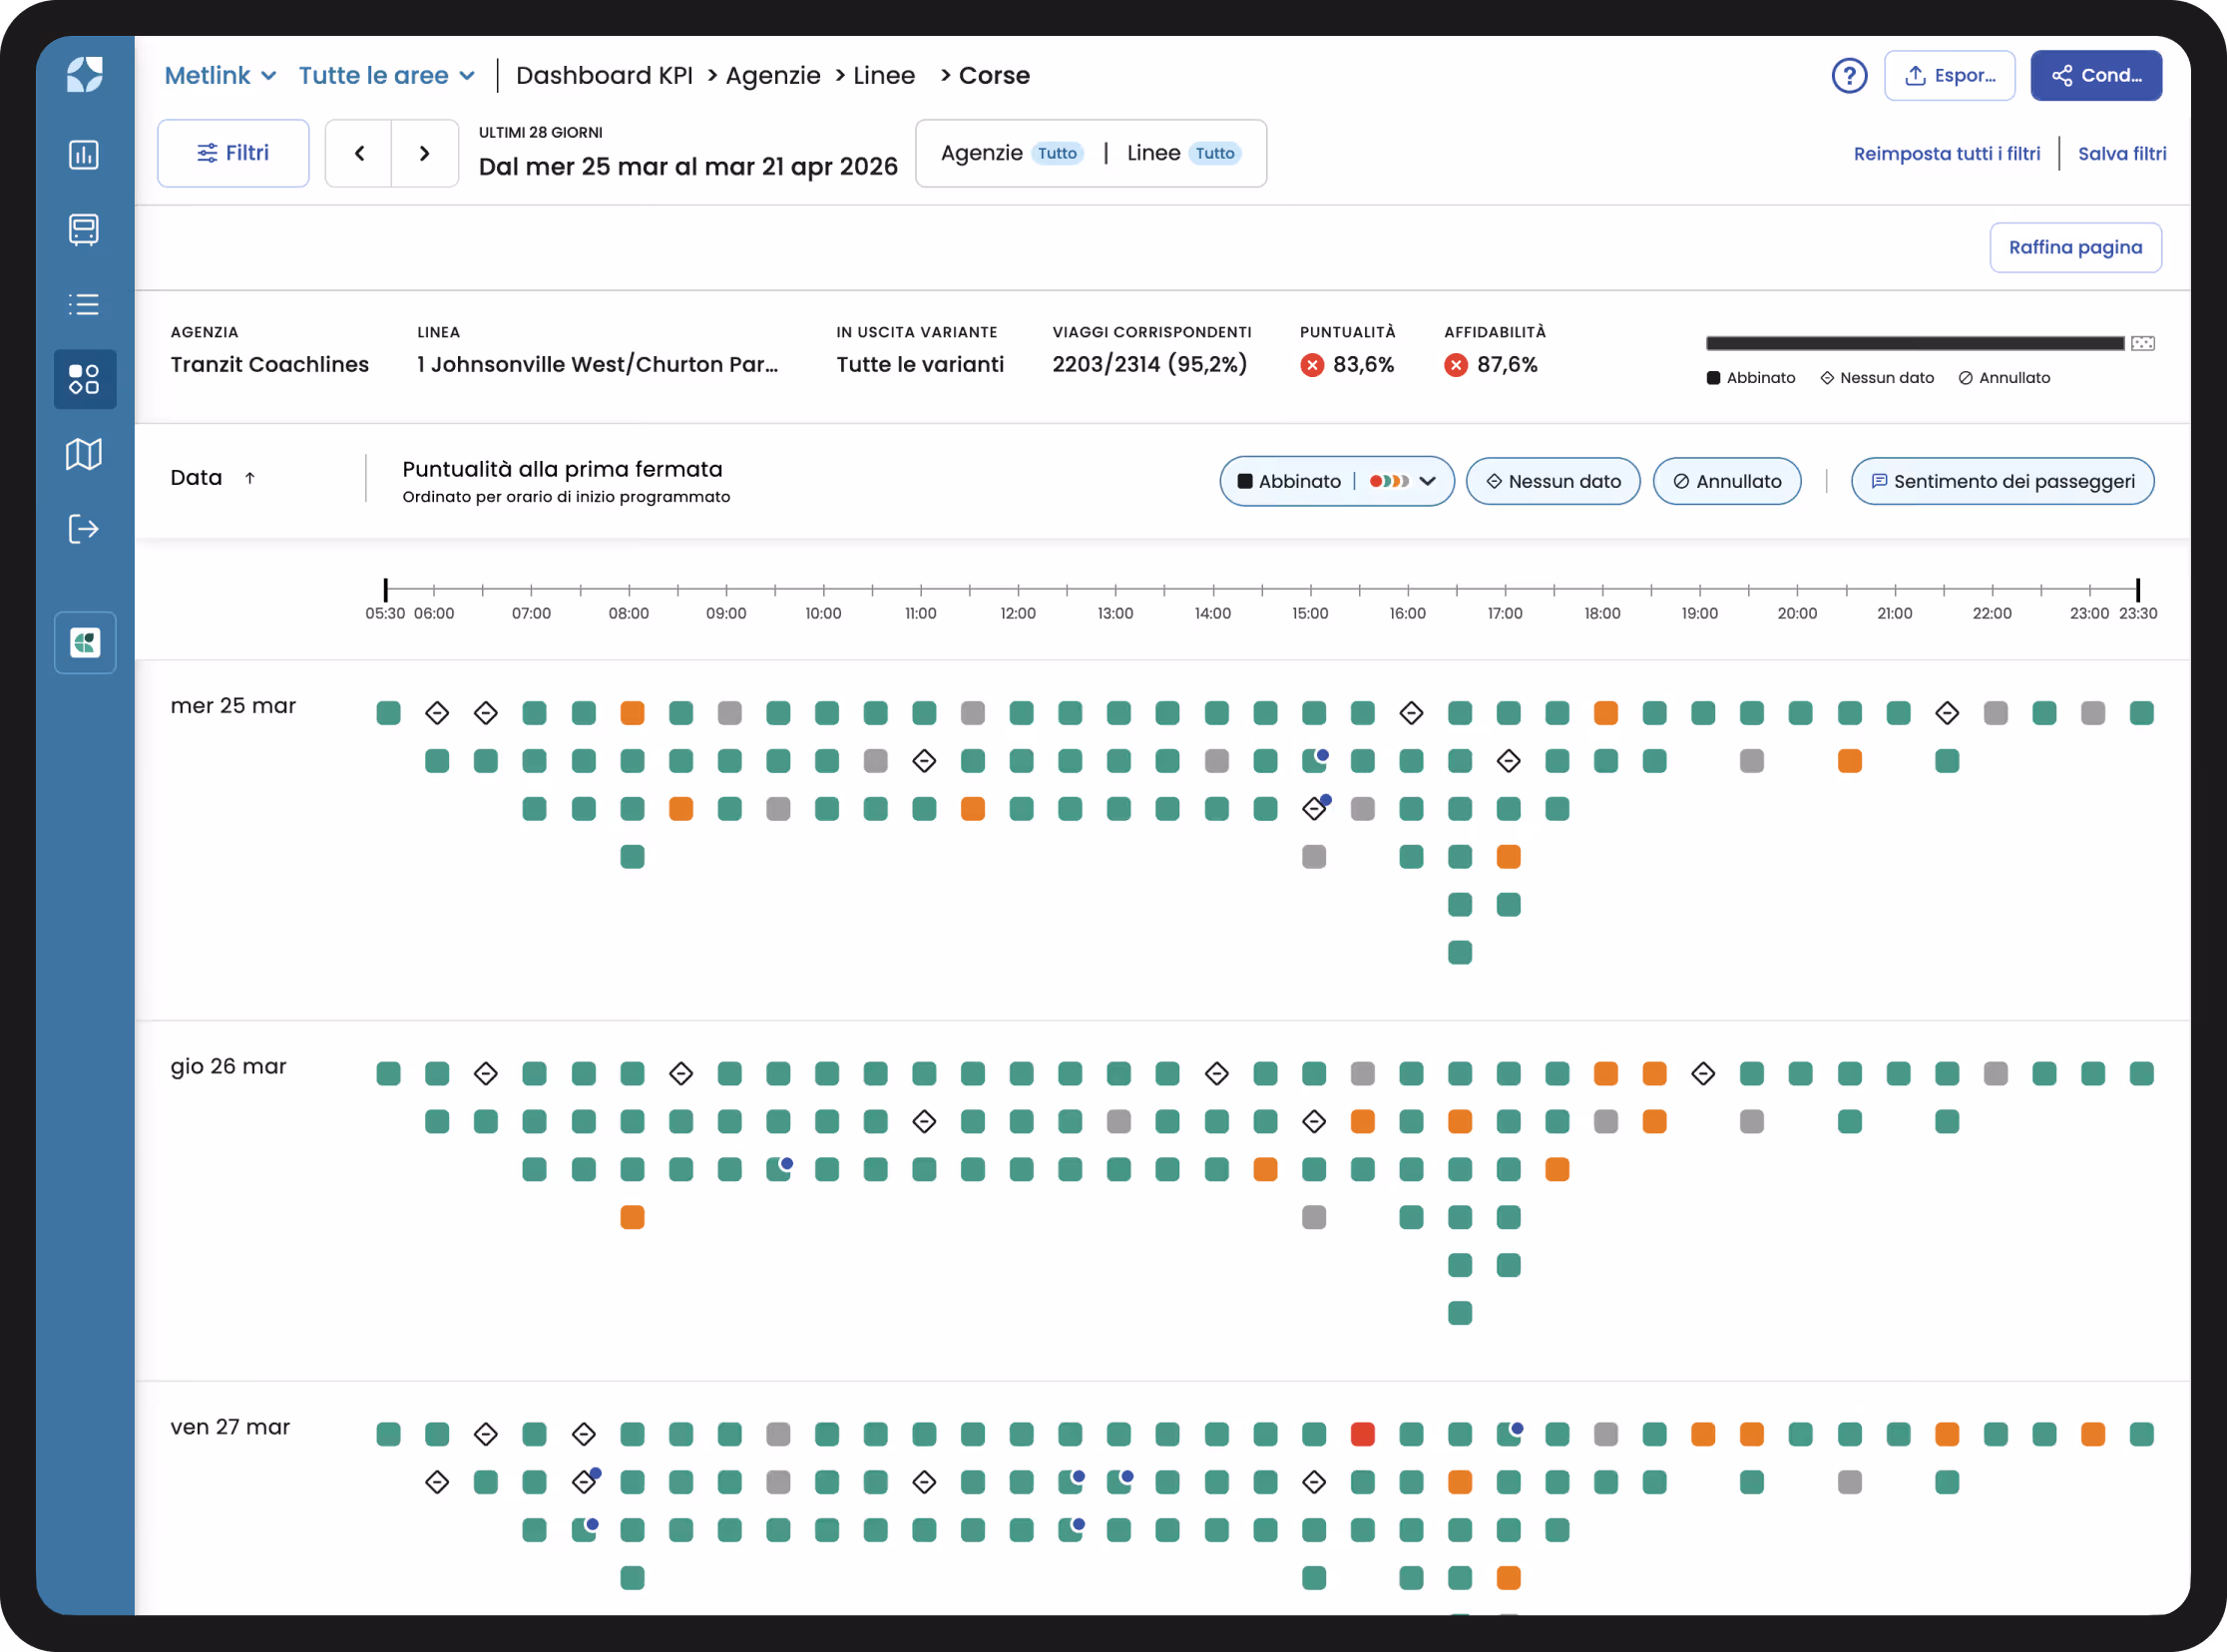Open Agenzie Tutto filter selector

coord(1012,153)
